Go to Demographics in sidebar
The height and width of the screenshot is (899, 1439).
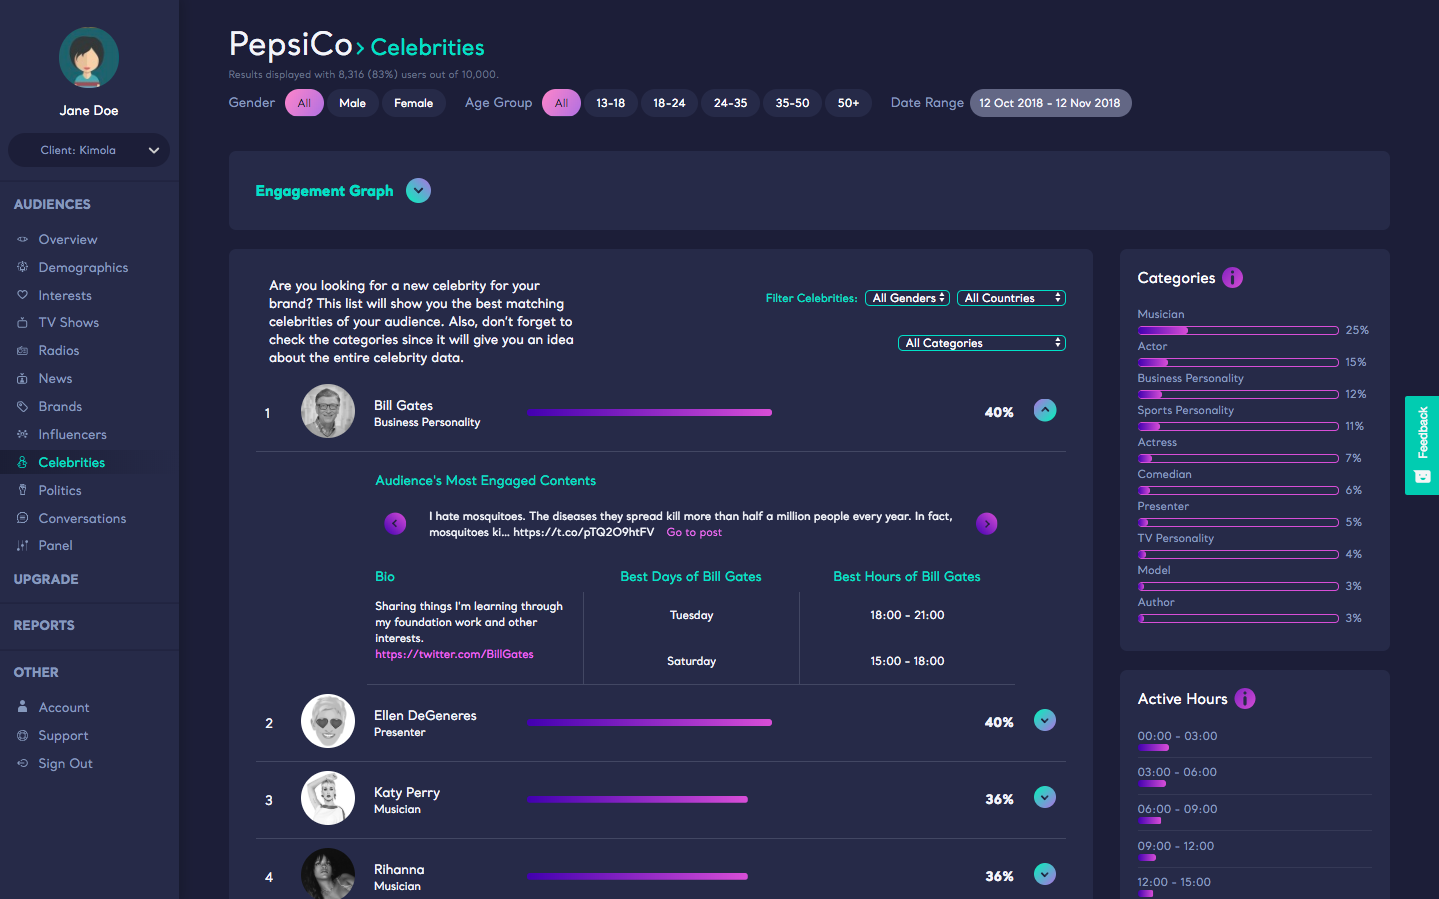click(x=83, y=267)
